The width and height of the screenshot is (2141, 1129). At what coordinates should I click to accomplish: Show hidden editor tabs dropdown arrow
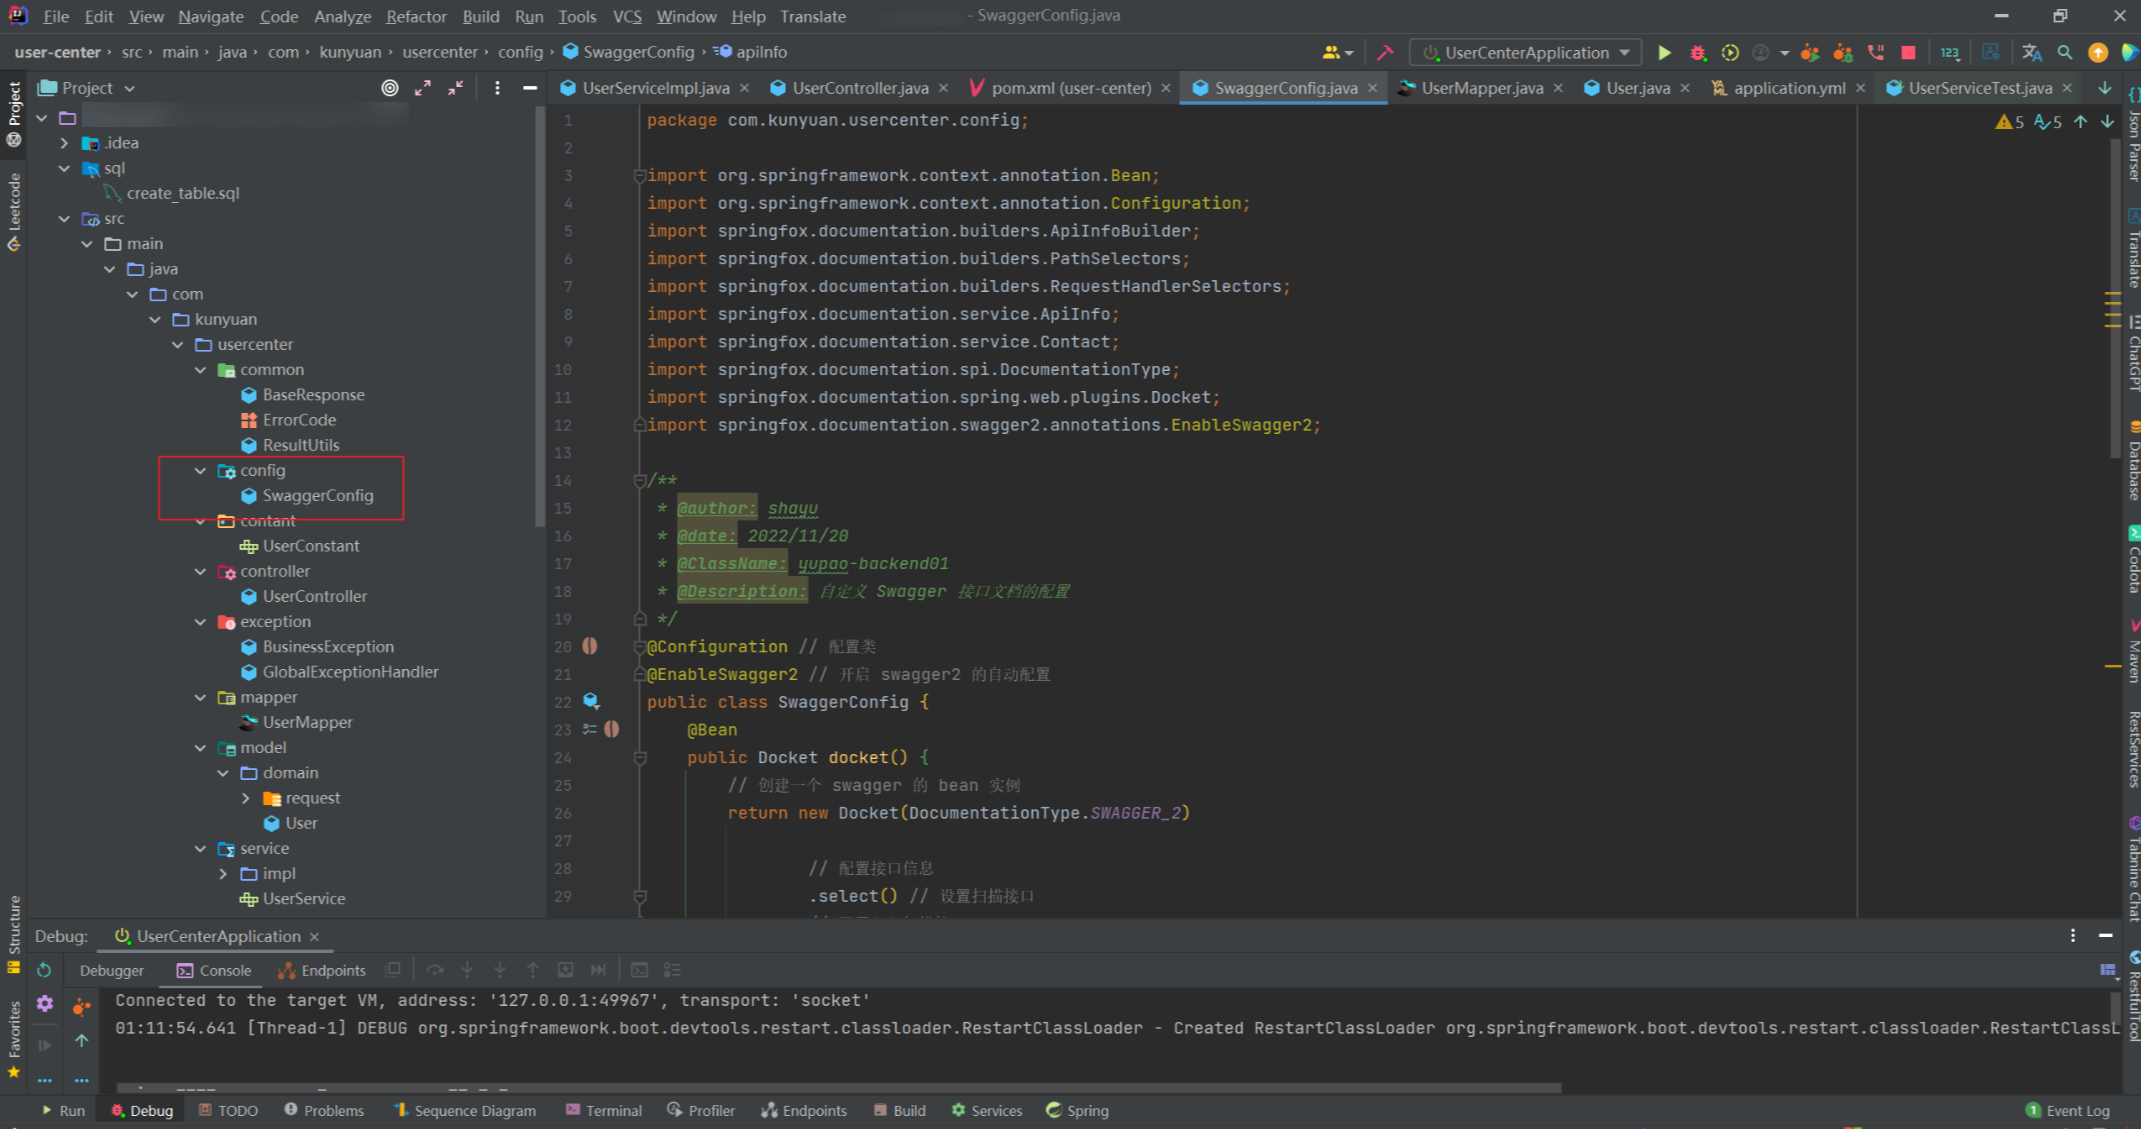pyautogui.click(x=2104, y=88)
